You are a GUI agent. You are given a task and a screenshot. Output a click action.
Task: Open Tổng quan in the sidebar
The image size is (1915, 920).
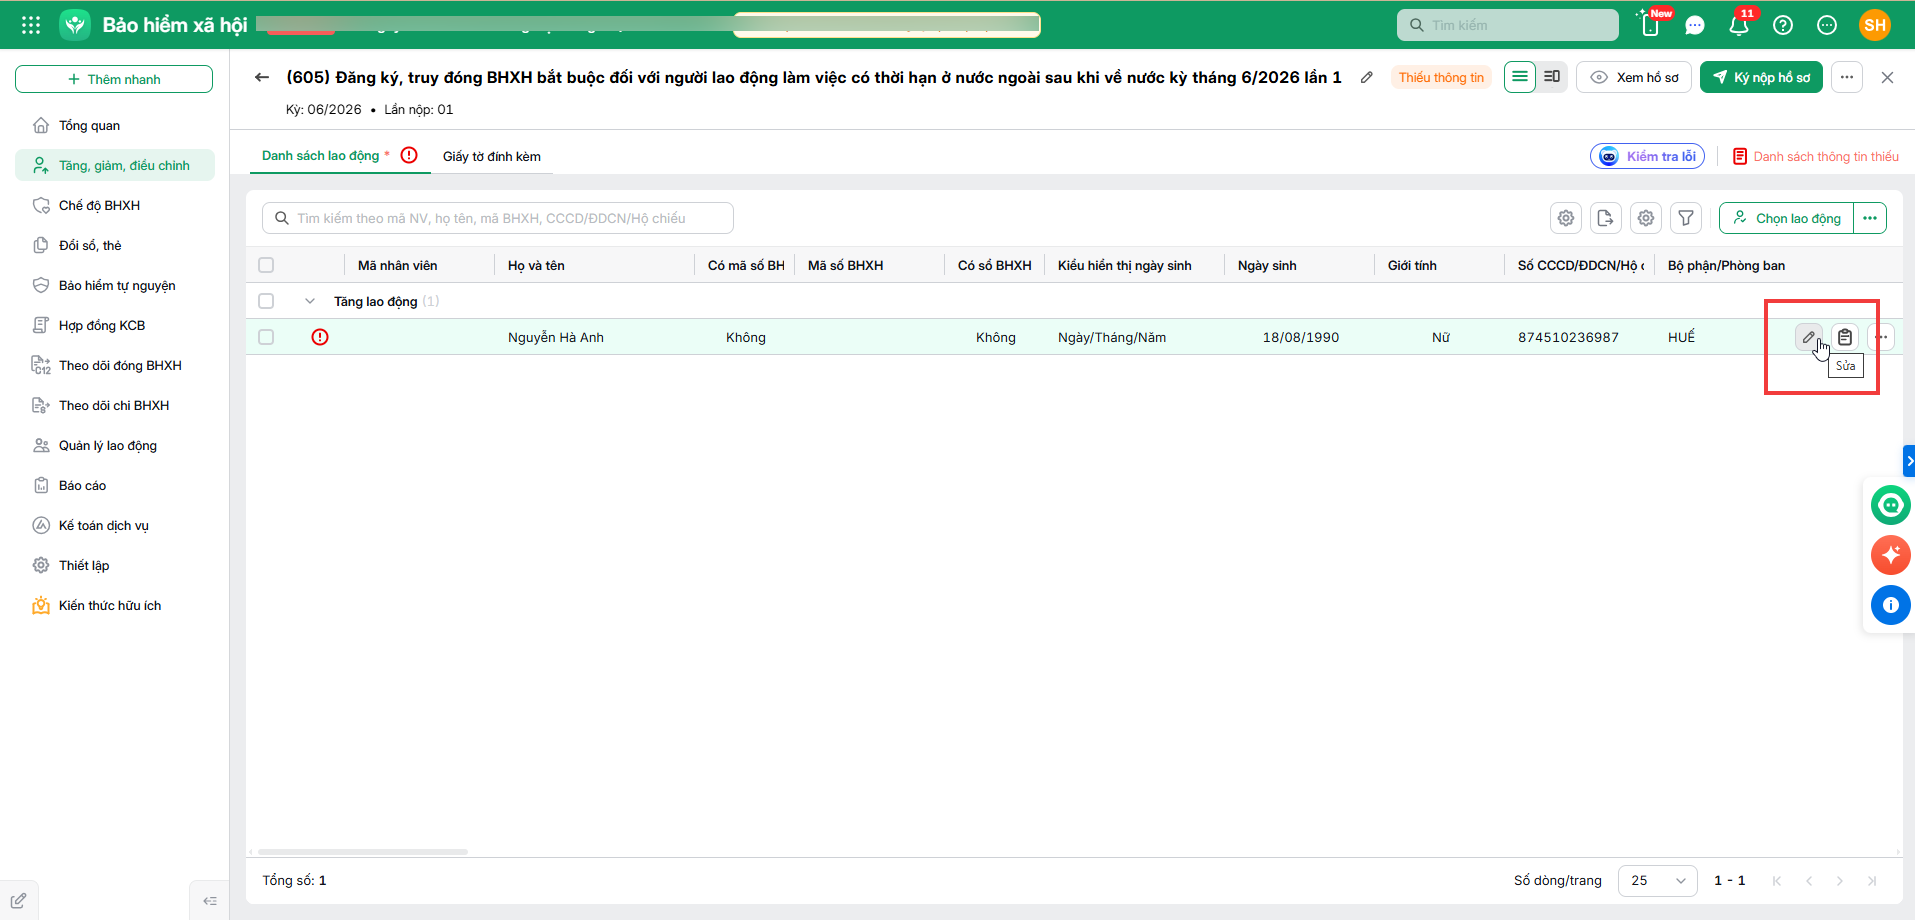(x=115, y=125)
